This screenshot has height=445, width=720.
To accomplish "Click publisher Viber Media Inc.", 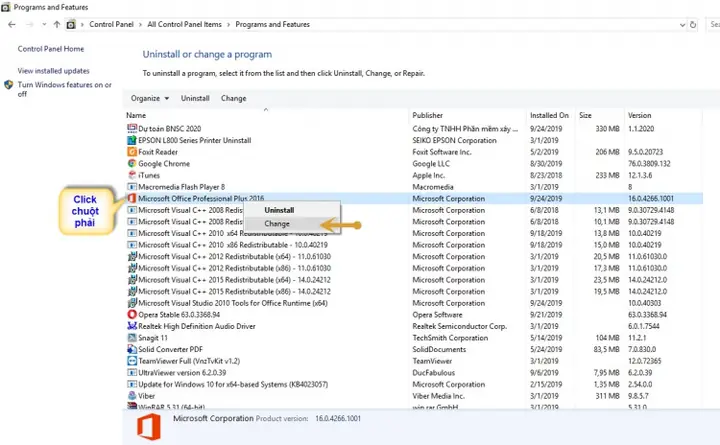I will 439,396.
